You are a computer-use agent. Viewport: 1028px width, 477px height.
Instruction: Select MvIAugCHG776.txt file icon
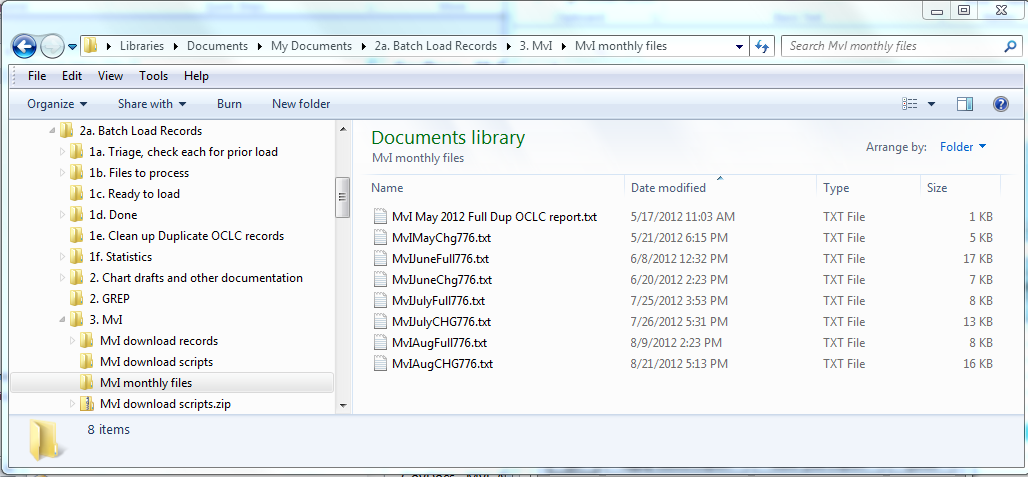(380, 363)
